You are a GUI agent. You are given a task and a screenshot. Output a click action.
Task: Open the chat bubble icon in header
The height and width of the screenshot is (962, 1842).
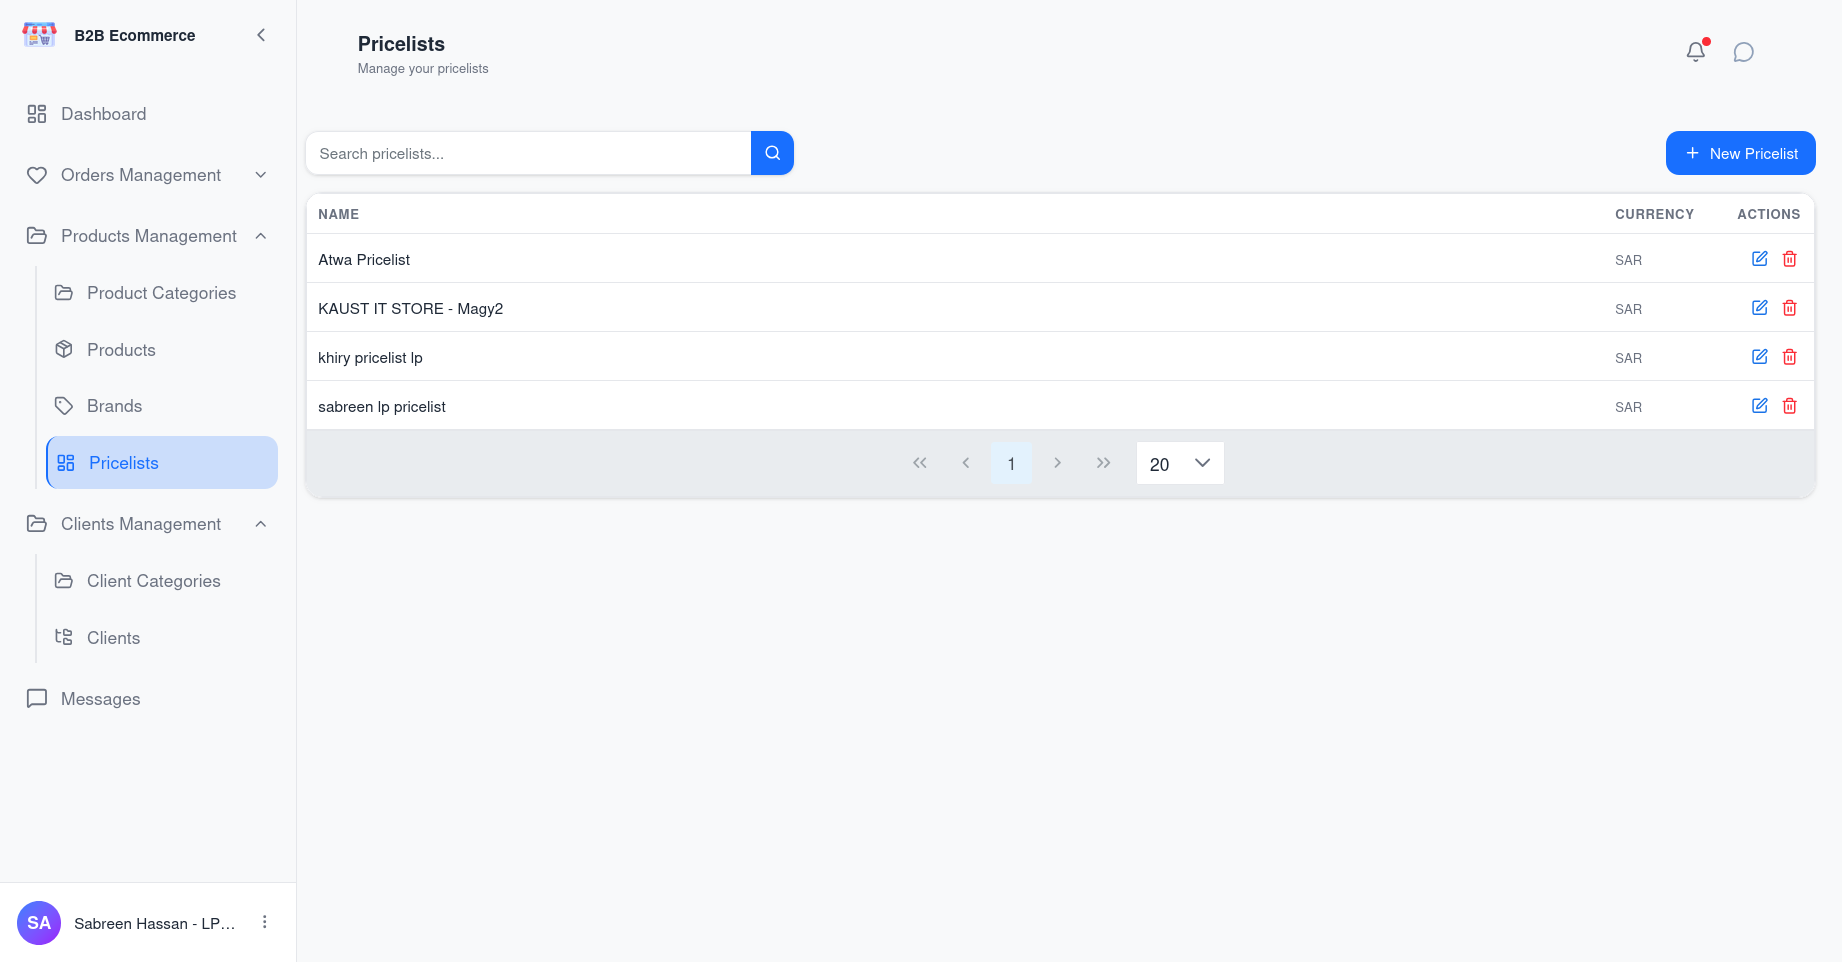(1744, 52)
